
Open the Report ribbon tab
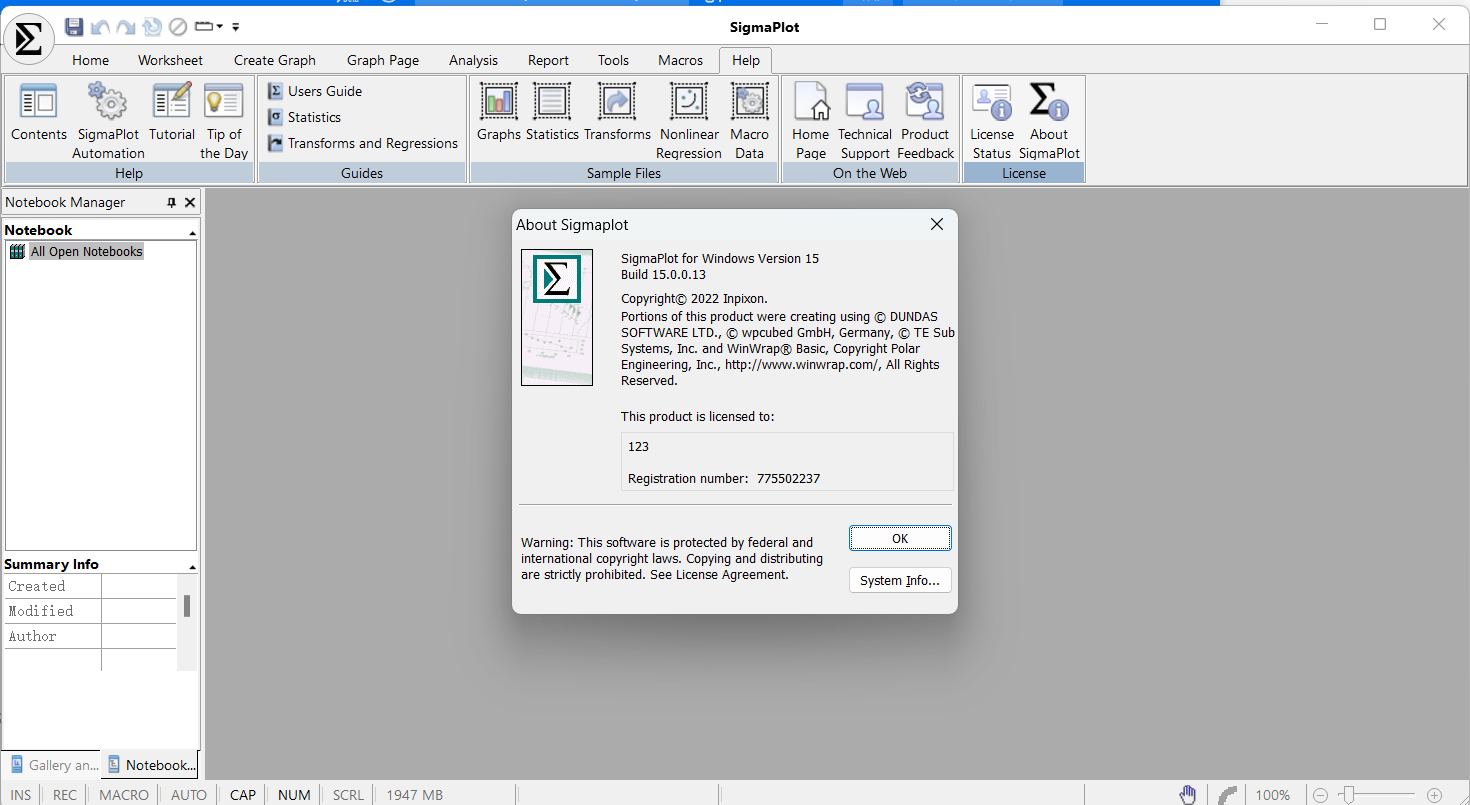548,60
